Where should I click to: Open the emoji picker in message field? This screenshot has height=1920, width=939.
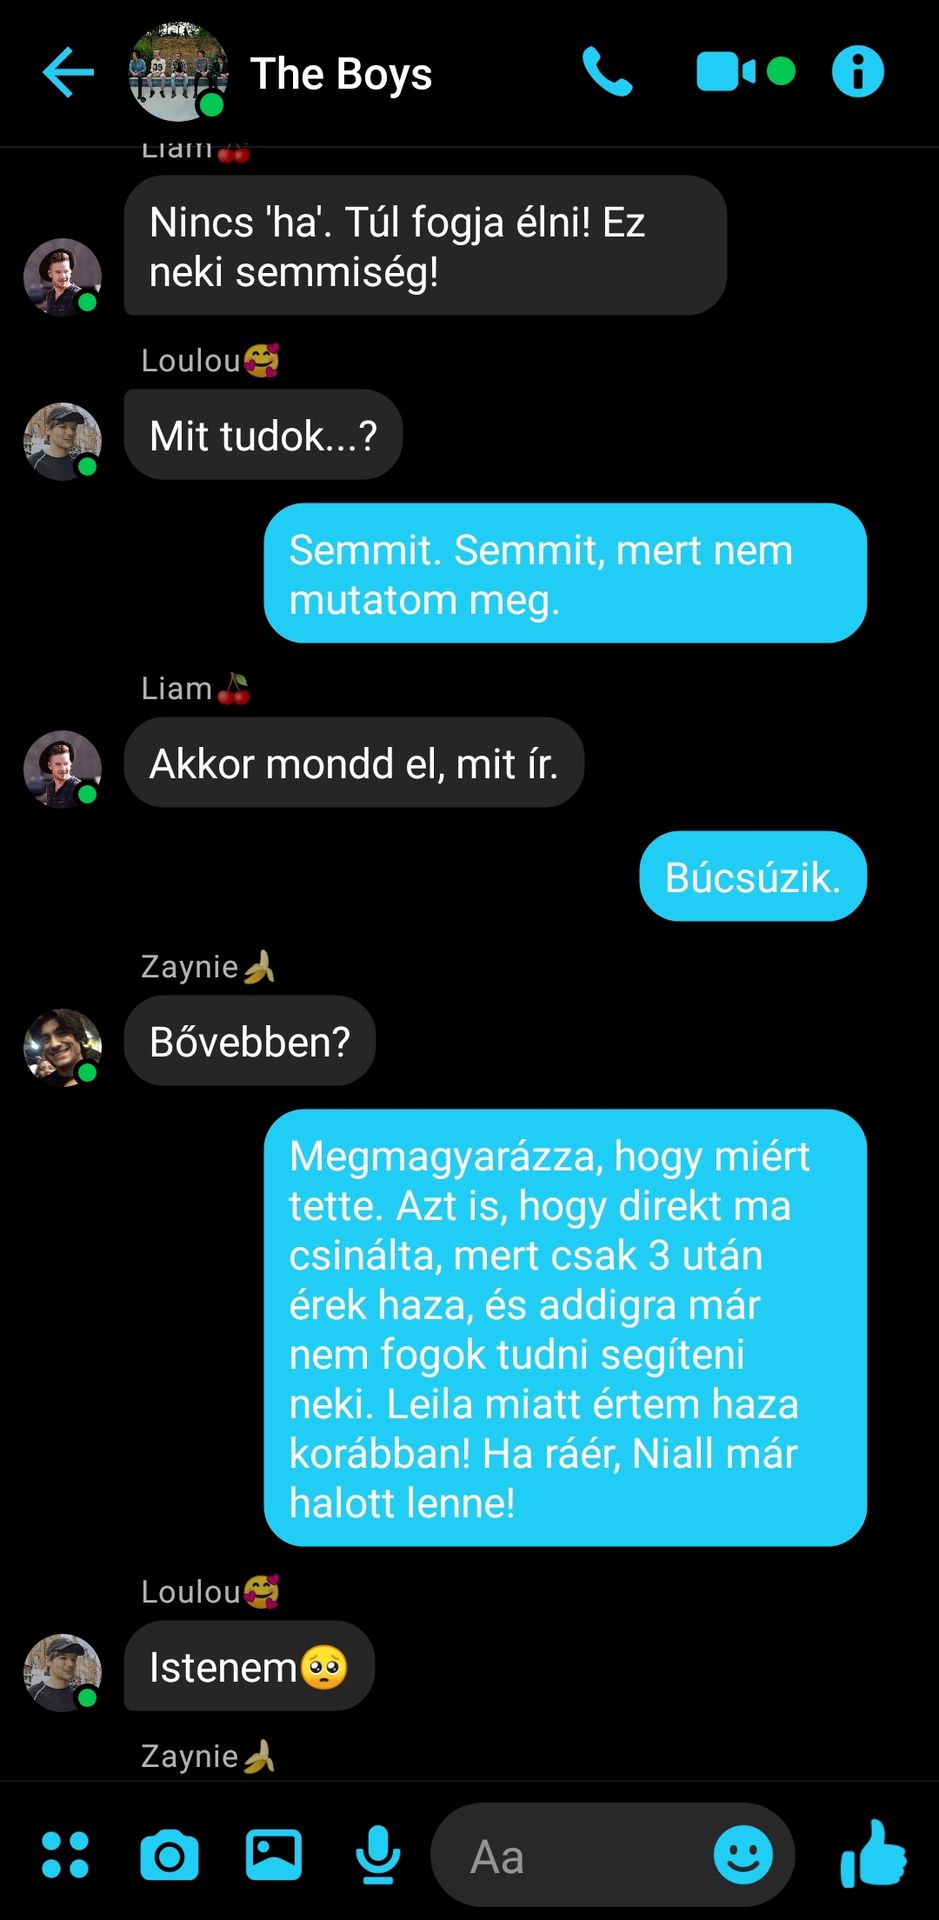click(743, 1855)
